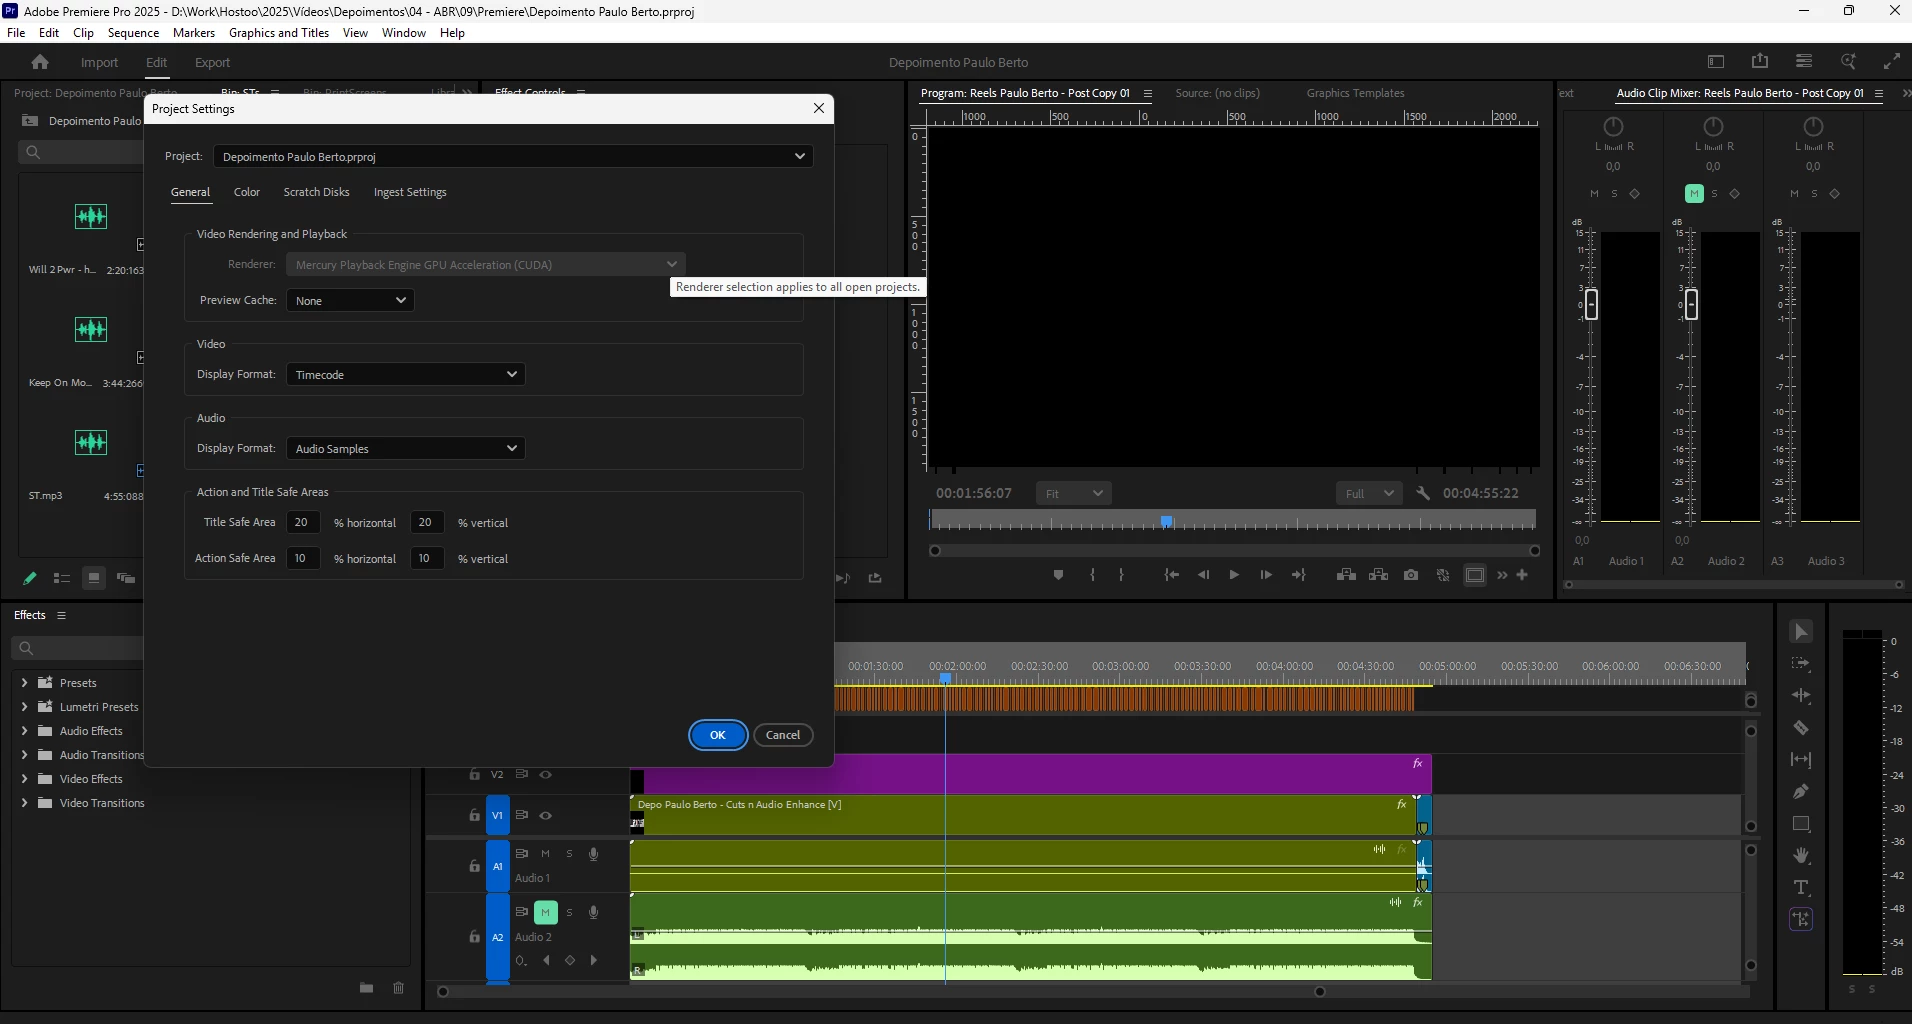Open Quick Export in the header bar
Viewport: 1912px width, 1024px height.
click(x=1760, y=61)
